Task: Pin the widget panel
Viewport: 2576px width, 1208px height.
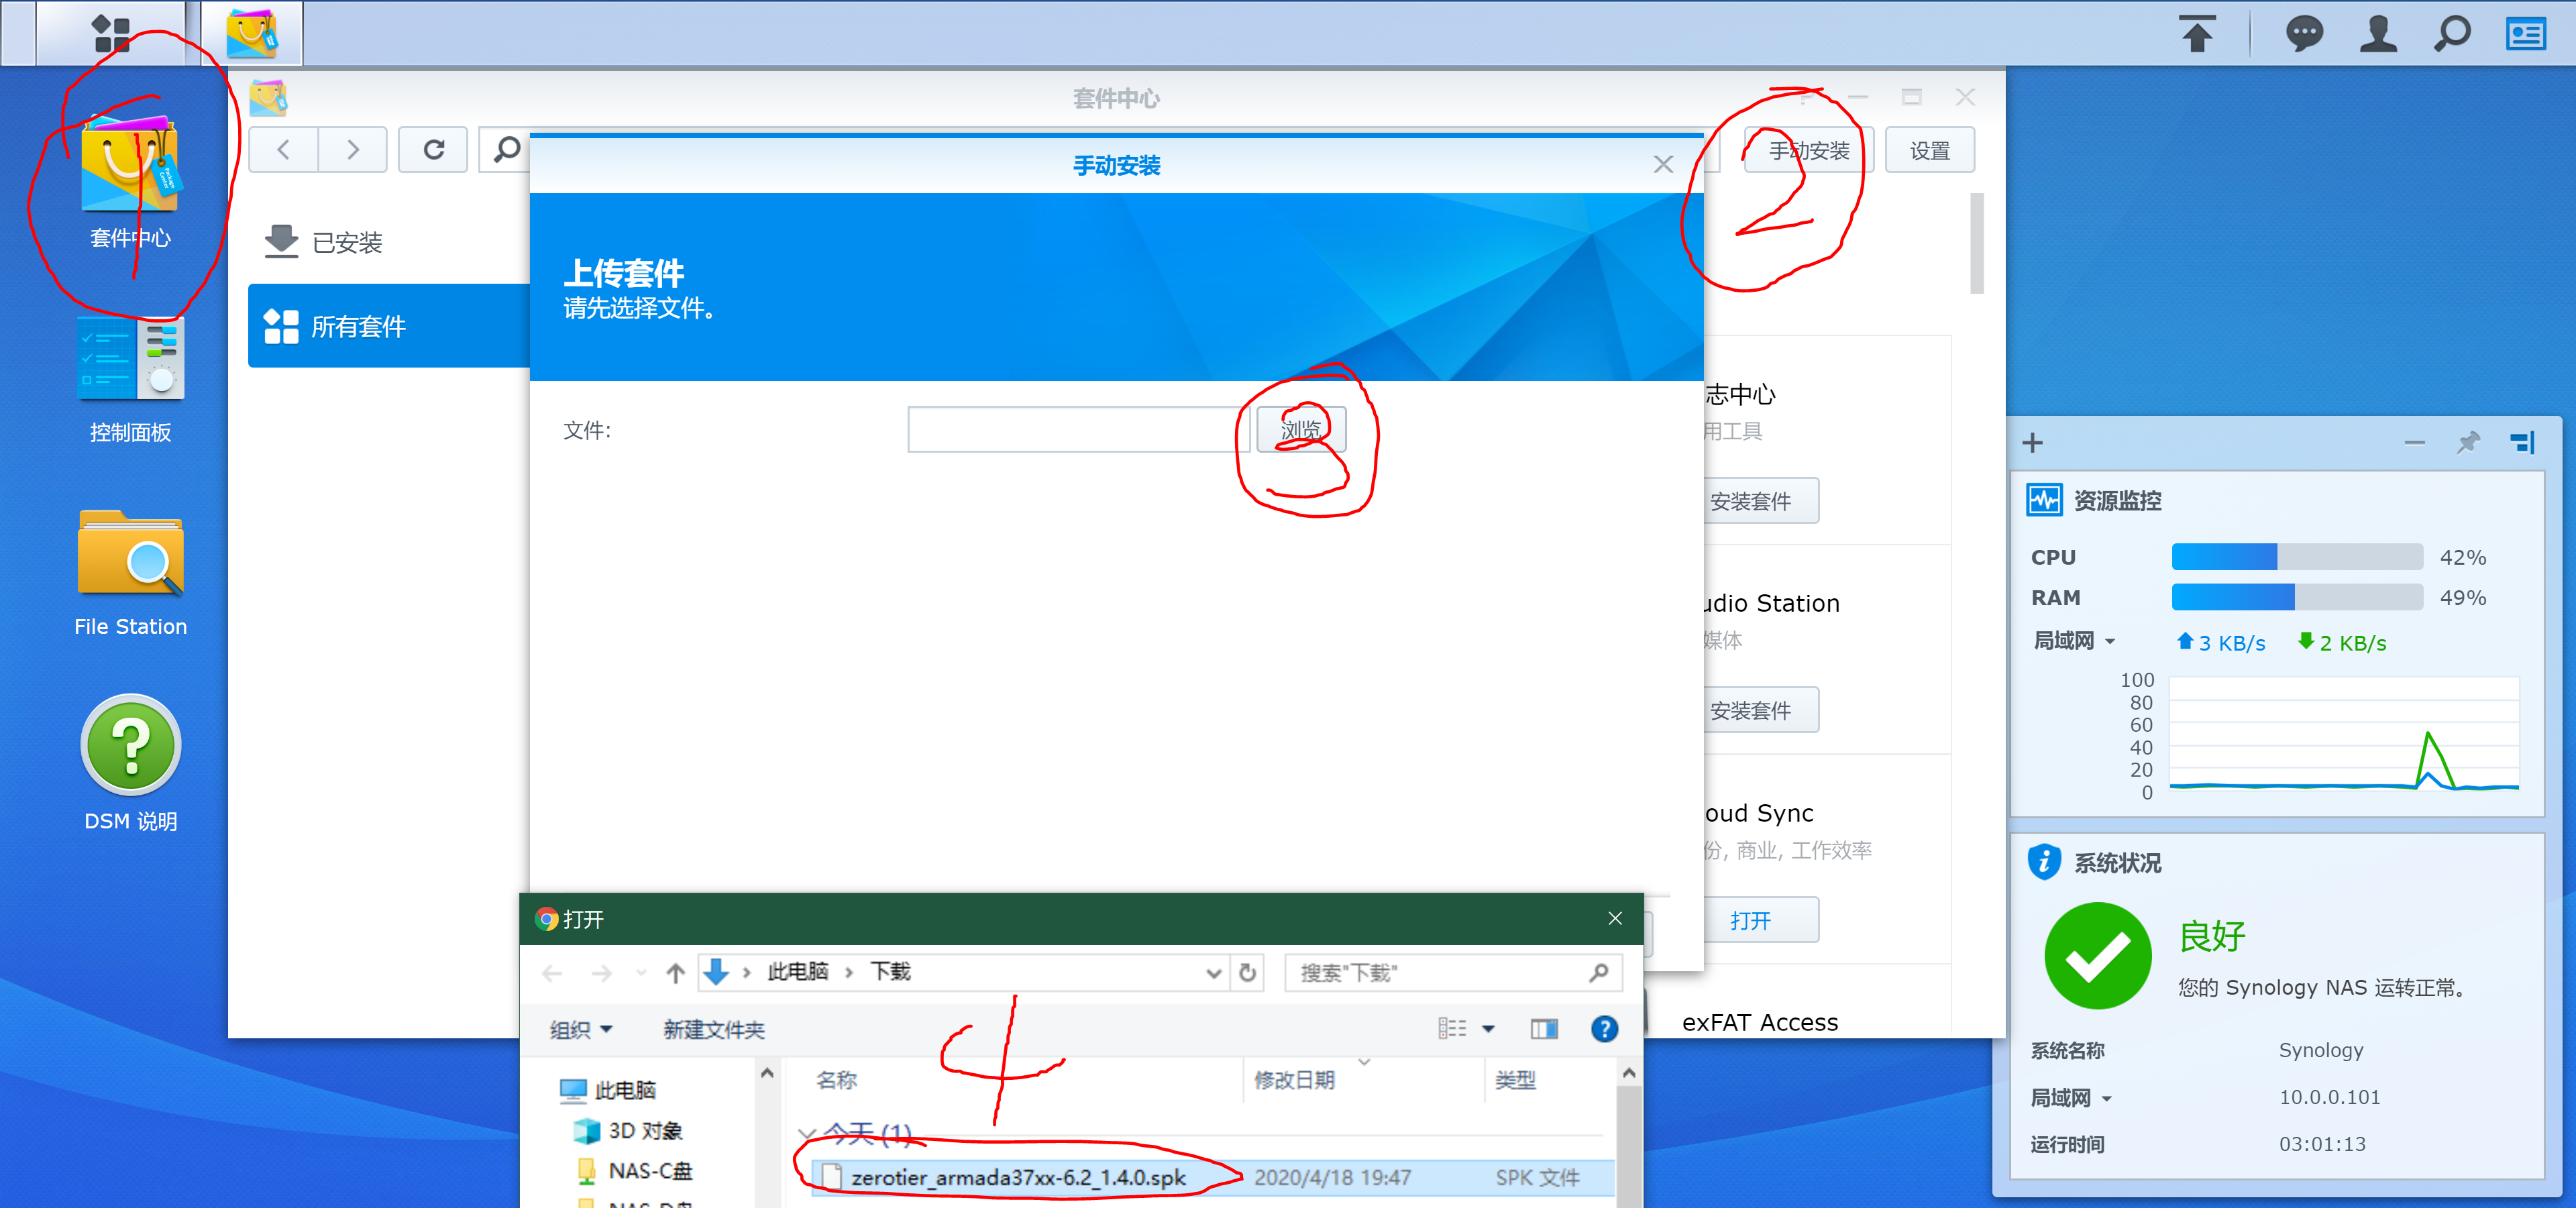Action: (x=2468, y=442)
